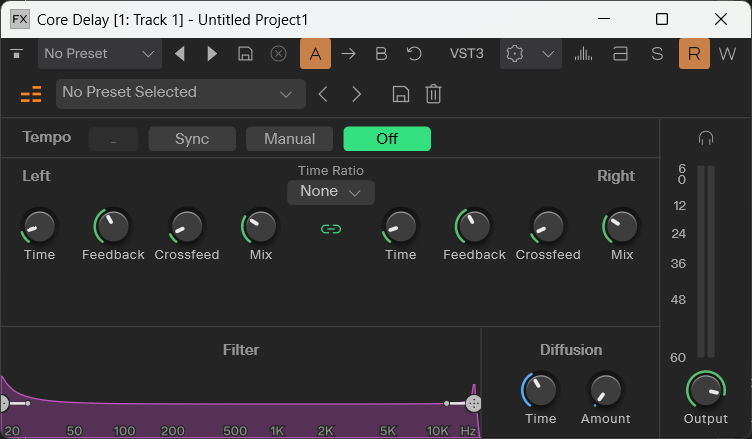Copy A to B with arrow icon
Viewport: 752px width, 439px height.
click(349, 54)
